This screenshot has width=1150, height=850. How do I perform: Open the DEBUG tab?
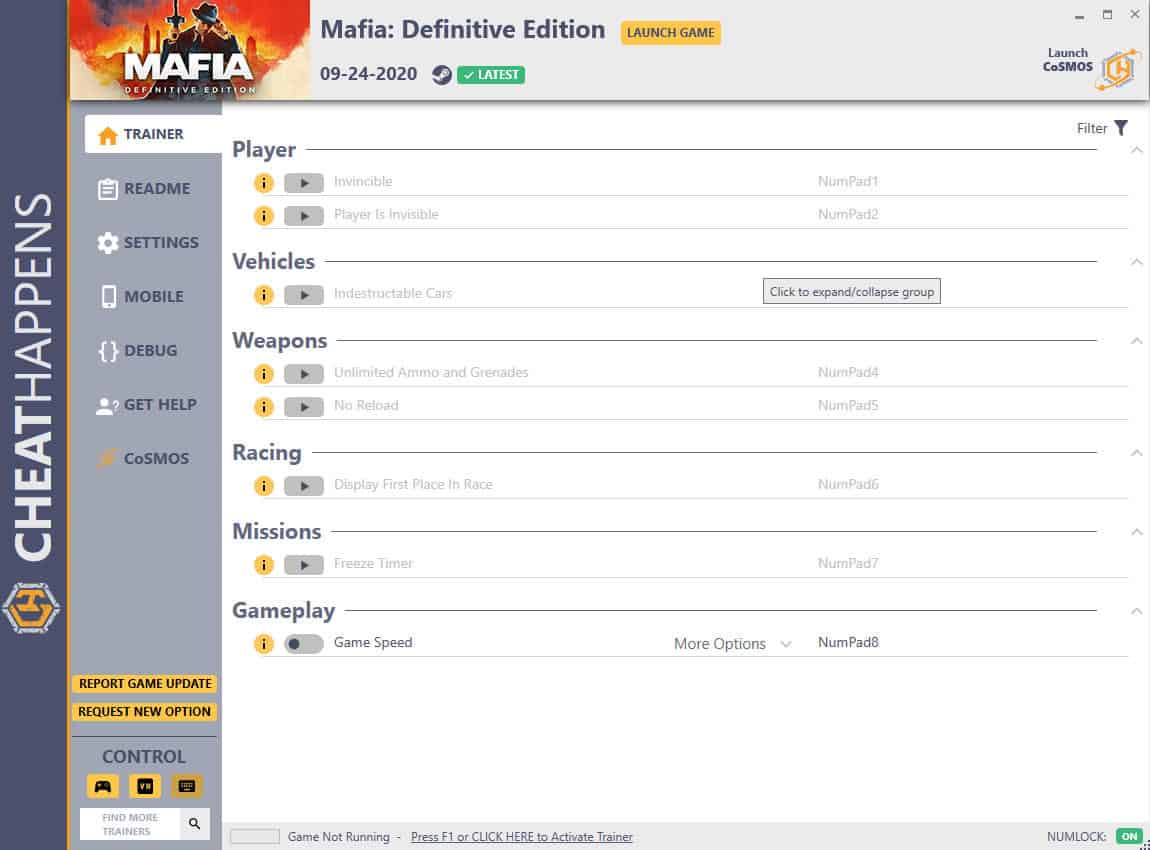(x=138, y=351)
